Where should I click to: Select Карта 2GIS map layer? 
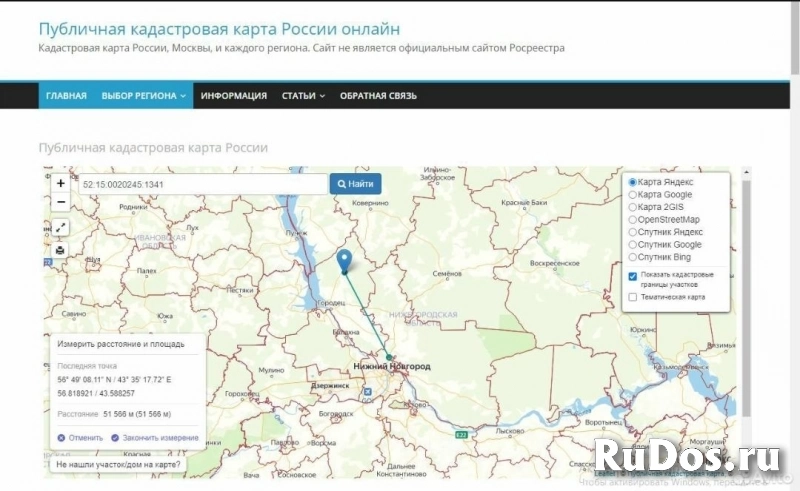click(x=633, y=207)
